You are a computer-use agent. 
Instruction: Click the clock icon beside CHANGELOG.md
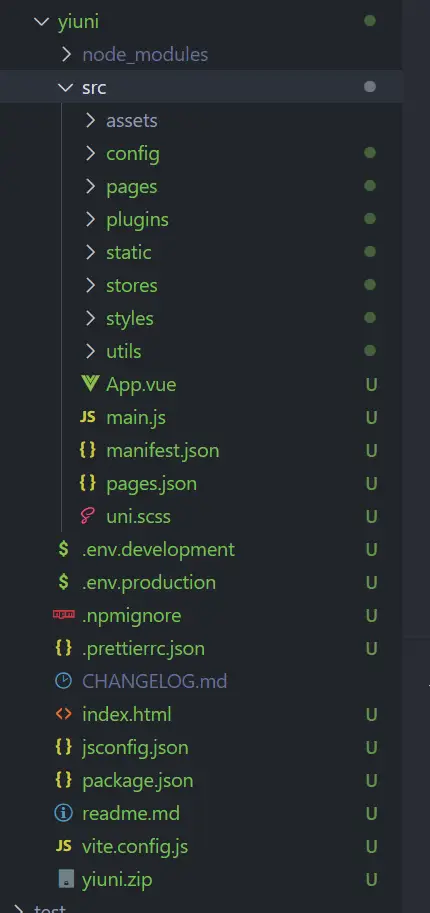[x=64, y=681]
